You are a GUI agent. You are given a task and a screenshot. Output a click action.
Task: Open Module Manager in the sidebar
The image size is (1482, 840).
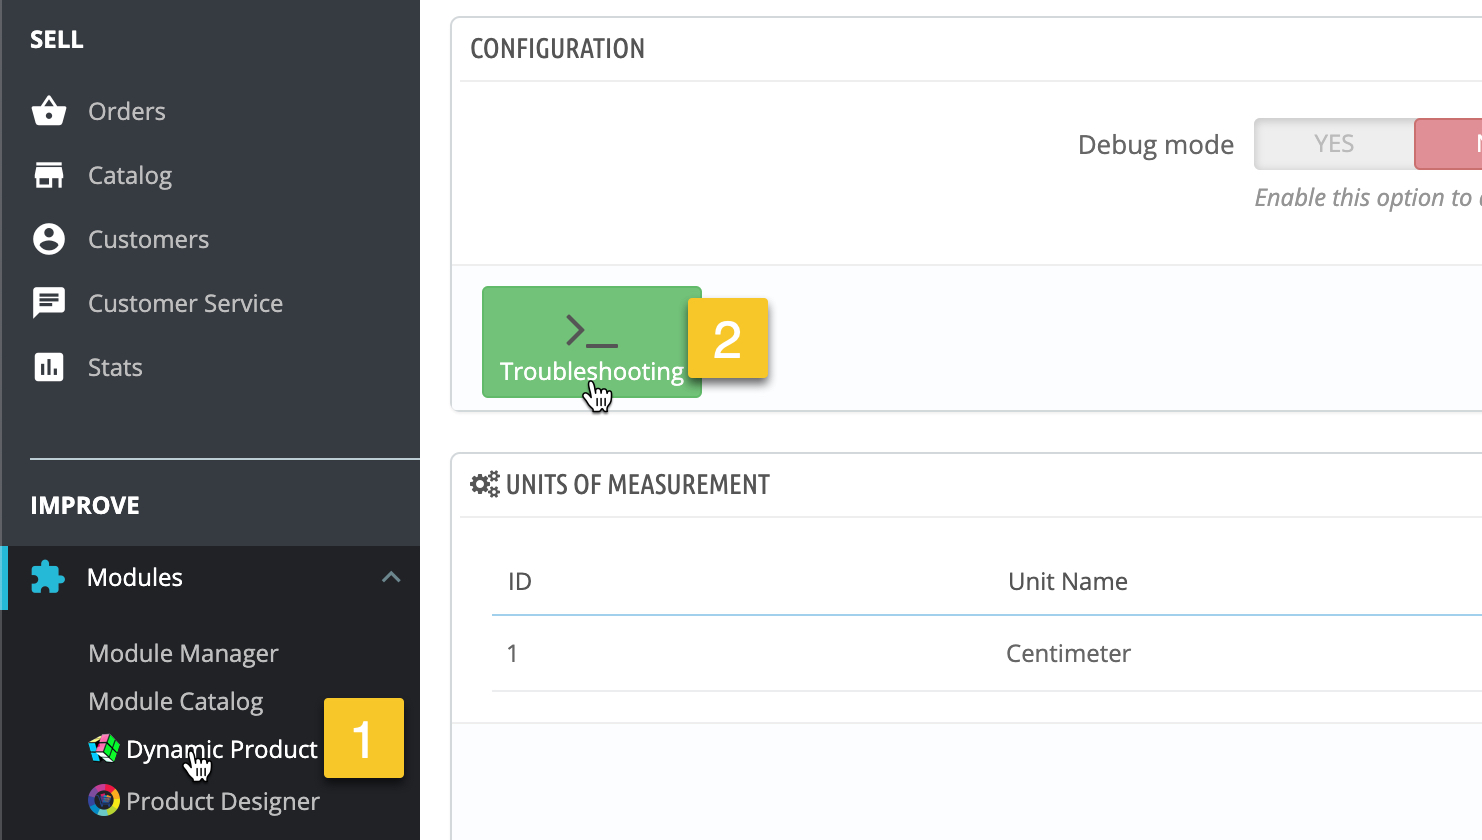coord(183,653)
